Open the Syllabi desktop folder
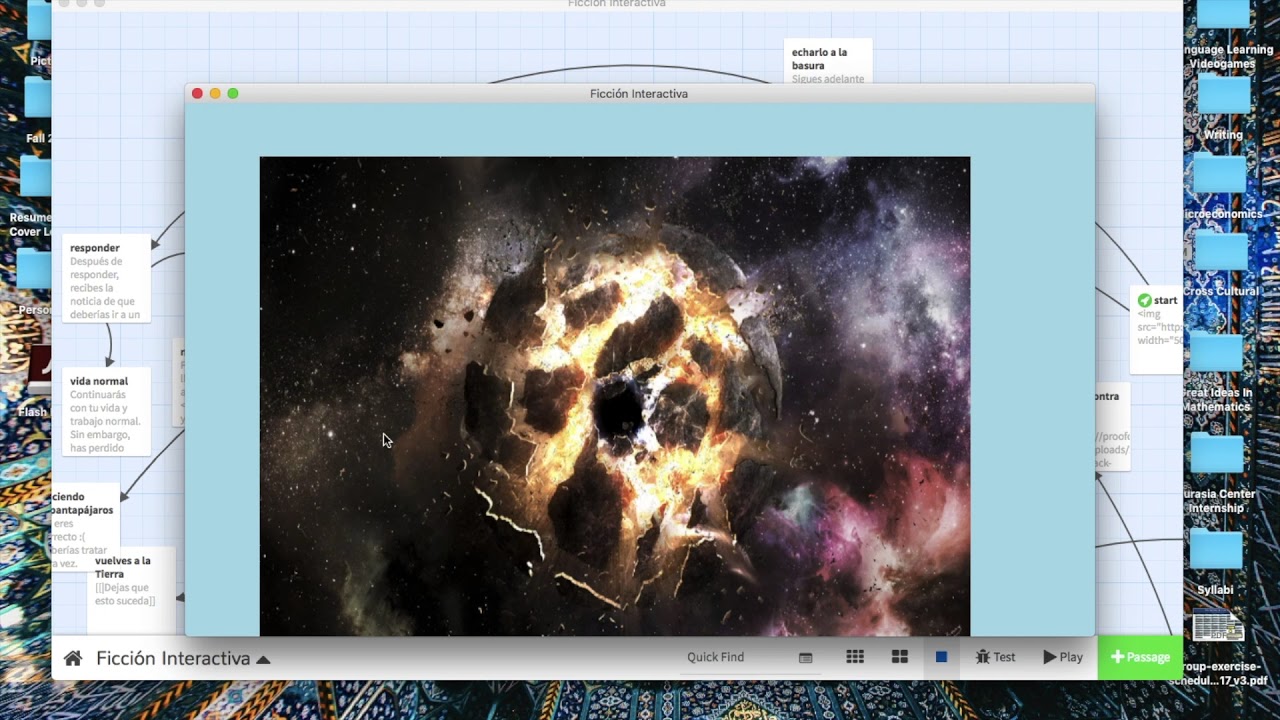Screen dimensions: 1280x720 (1216, 560)
